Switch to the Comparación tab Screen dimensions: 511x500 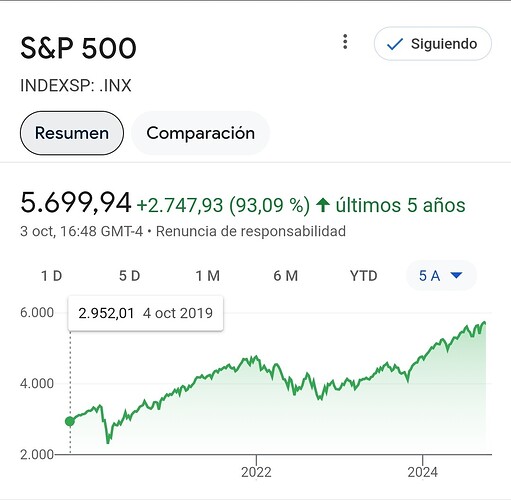(x=200, y=133)
